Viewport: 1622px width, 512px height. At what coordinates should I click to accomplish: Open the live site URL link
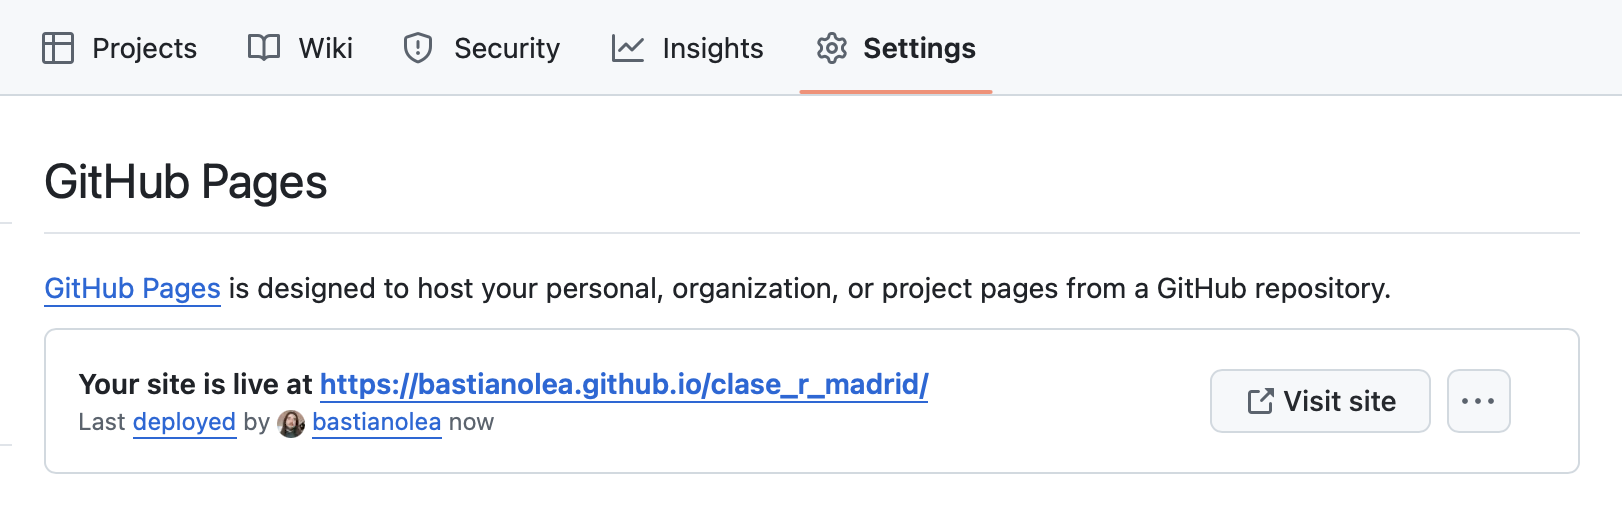pos(624,384)
